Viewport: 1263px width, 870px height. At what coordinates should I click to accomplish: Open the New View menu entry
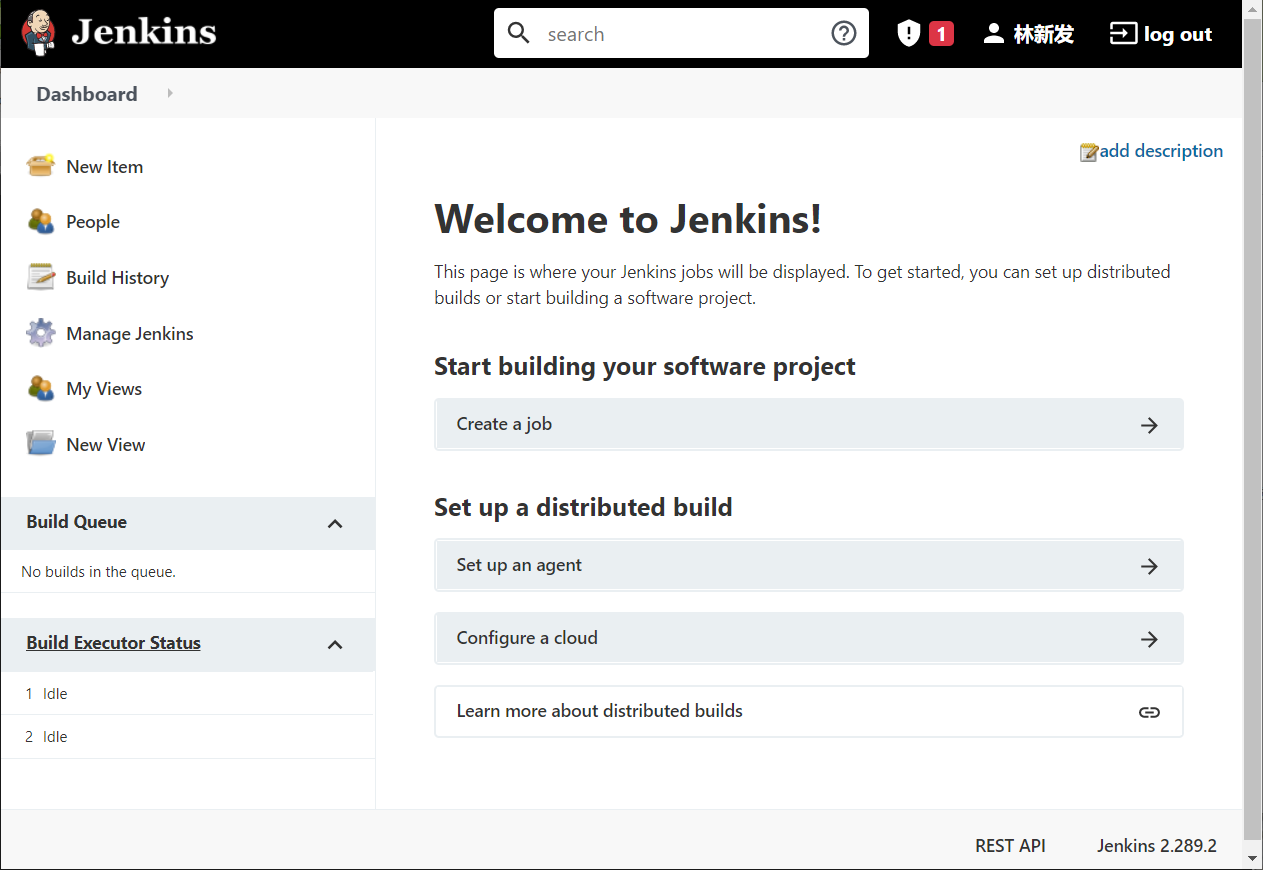coord(105,445)
